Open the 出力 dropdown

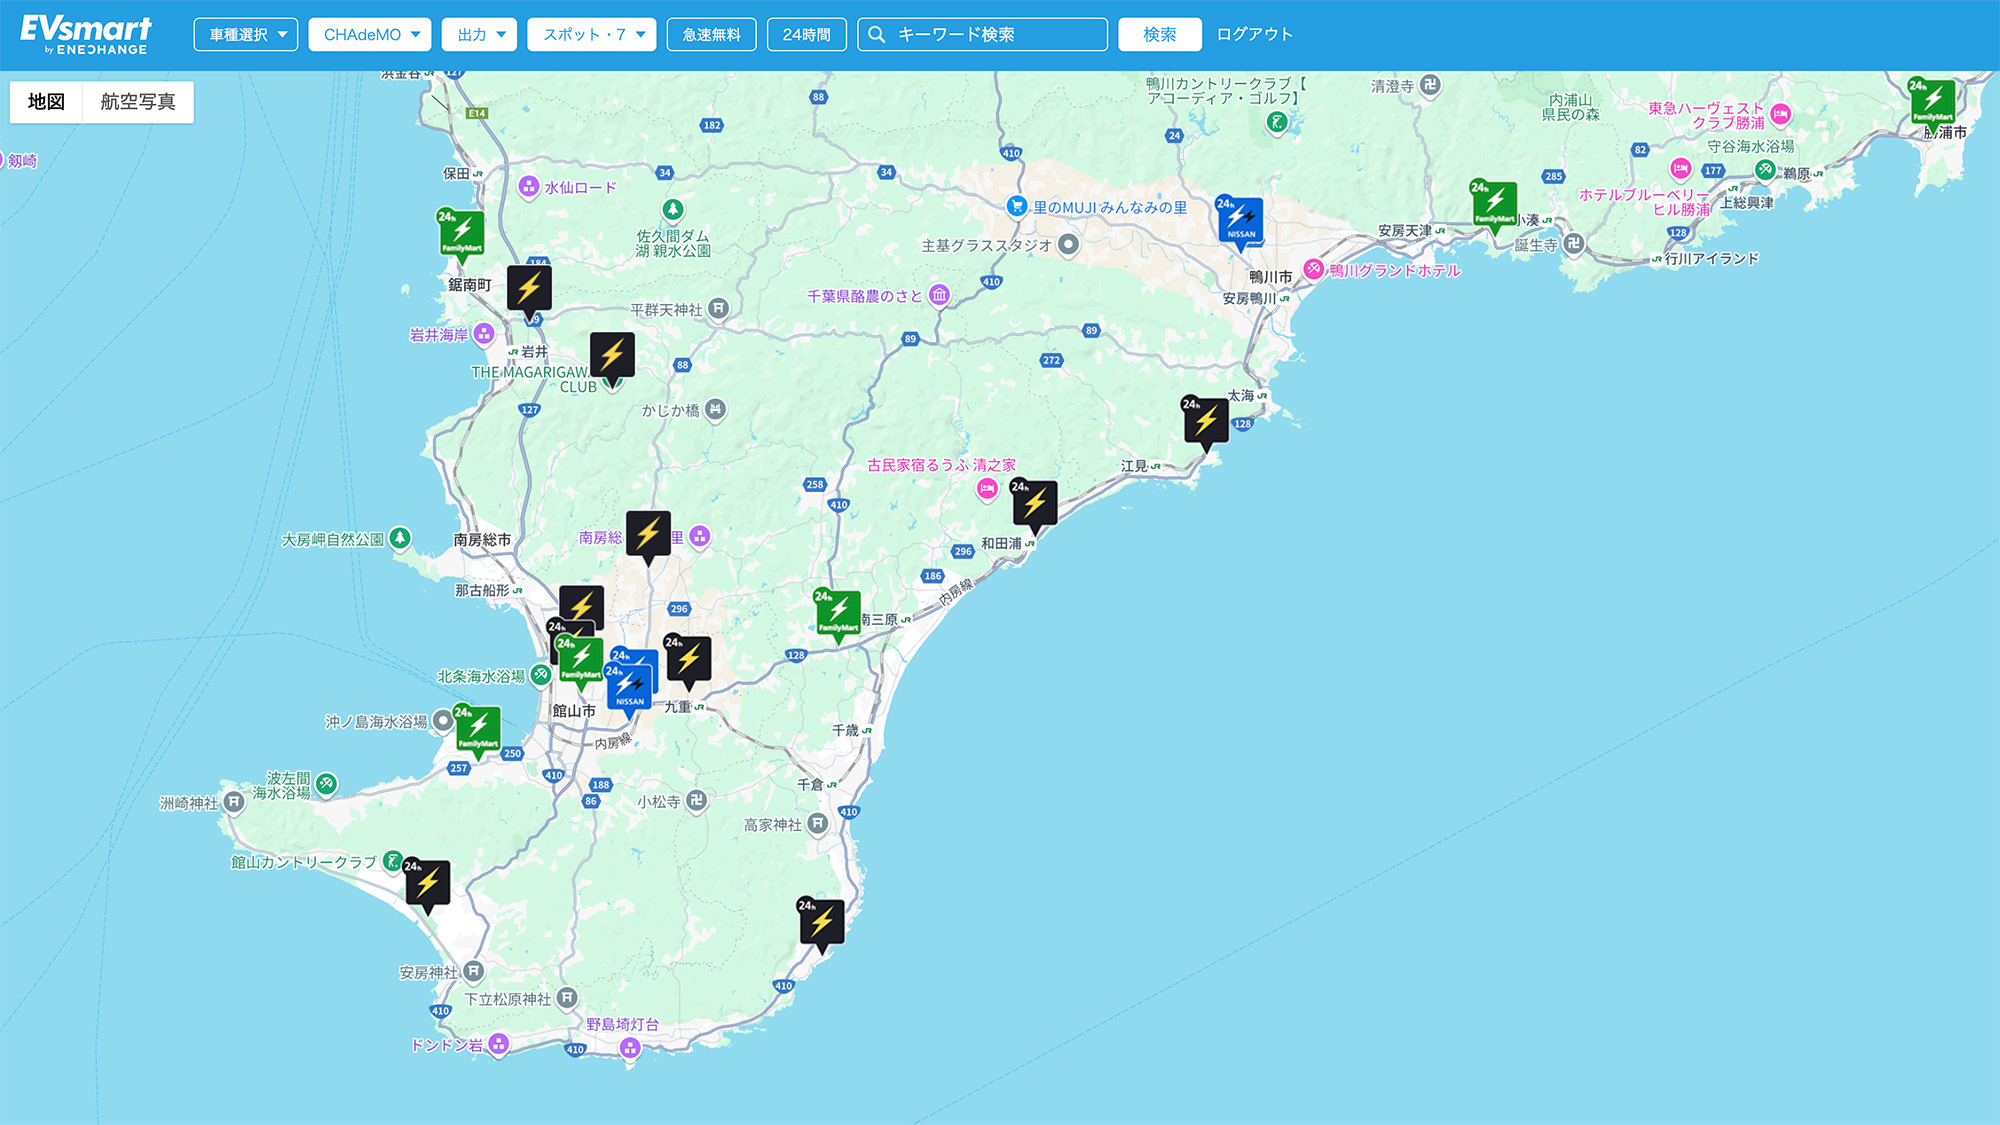(480, 35)
